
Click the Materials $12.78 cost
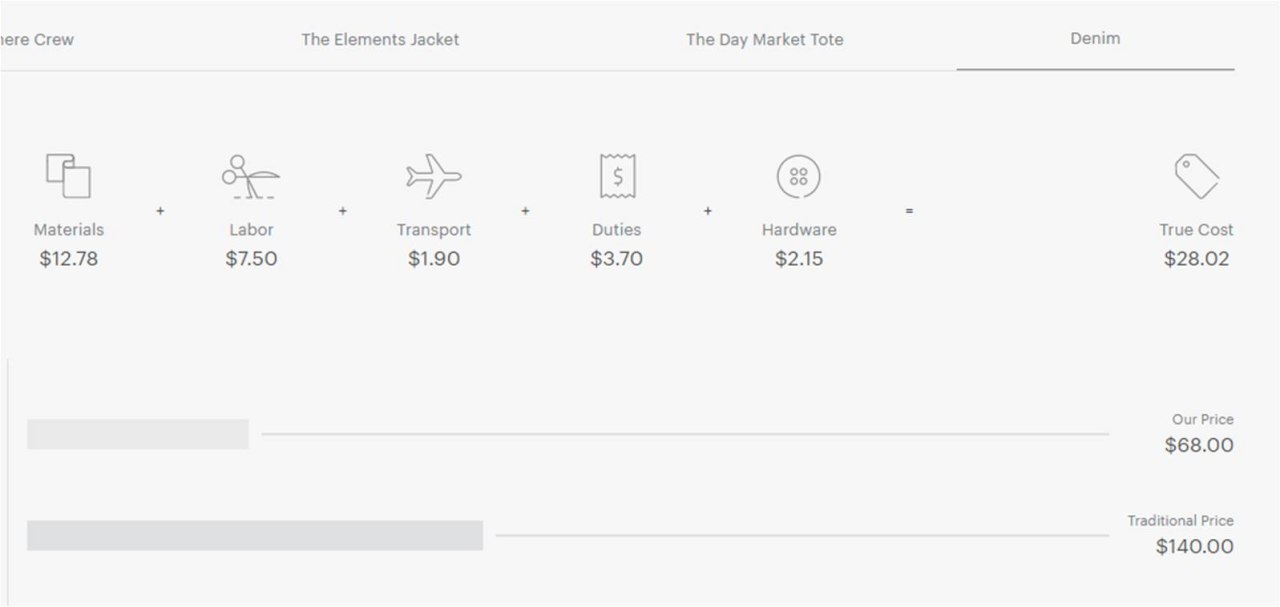[68, 259]
